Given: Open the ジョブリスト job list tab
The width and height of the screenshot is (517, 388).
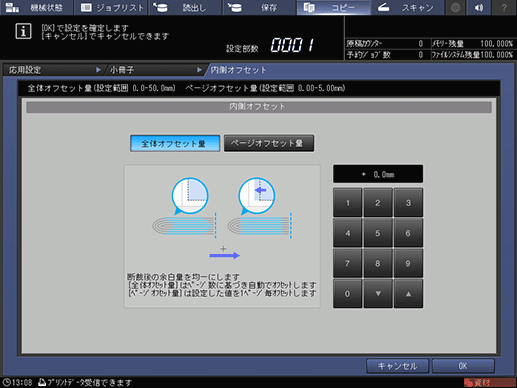Looking at the screenshot, I should [111, 7].
